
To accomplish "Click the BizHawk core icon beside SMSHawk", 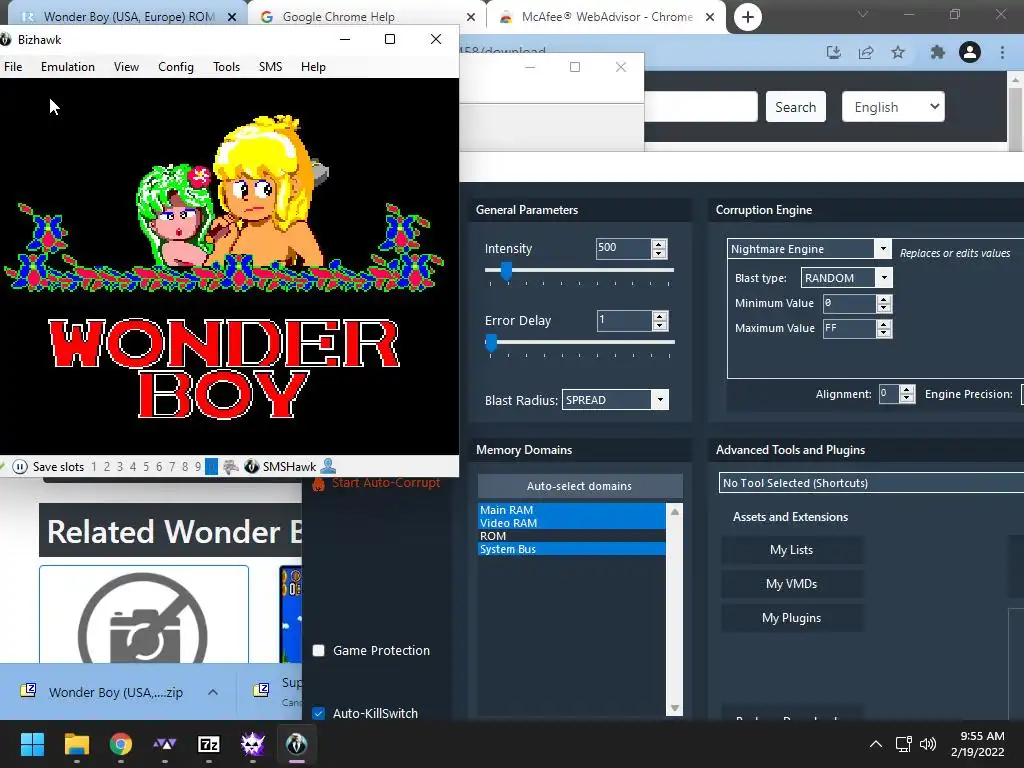I will [x=251, y=466].
